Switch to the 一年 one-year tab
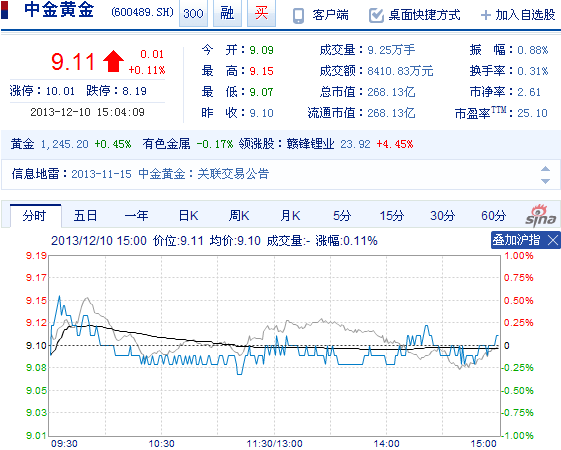The height and width of the screenshot is (450, 561). (136, 216)
